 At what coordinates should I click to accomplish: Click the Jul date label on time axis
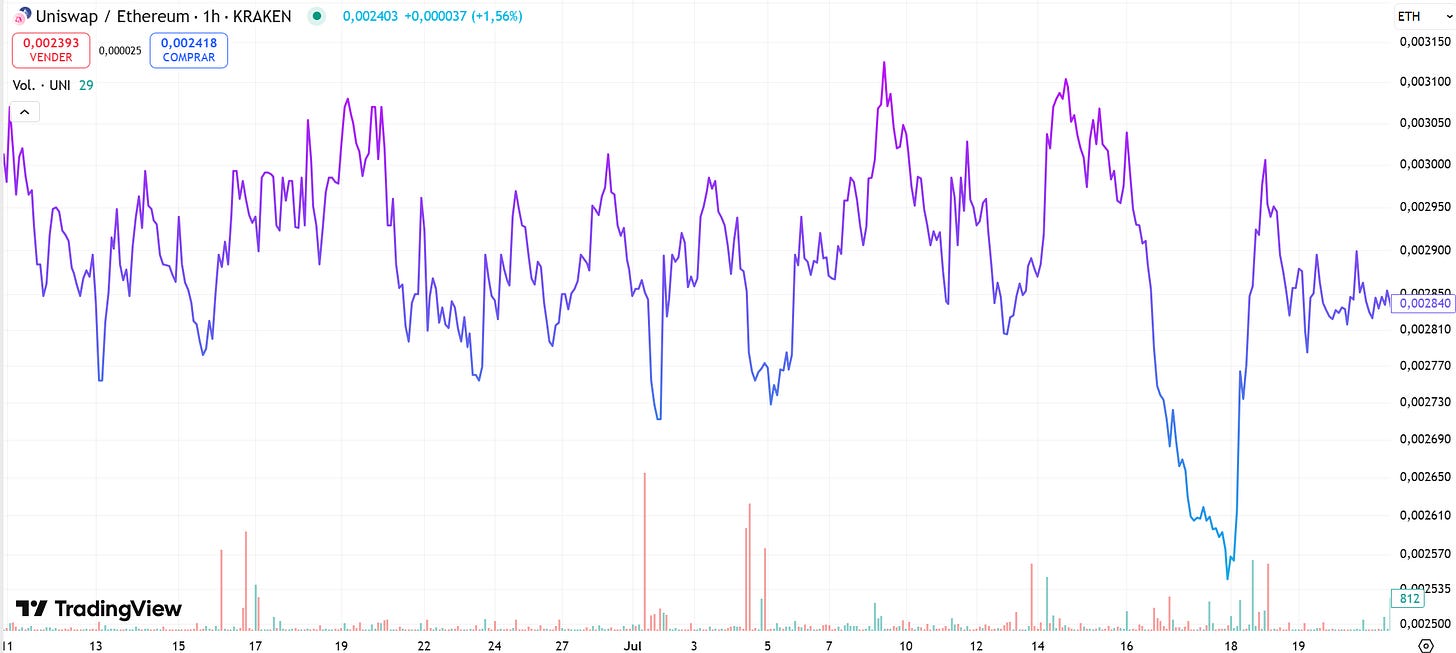point(632,645)
